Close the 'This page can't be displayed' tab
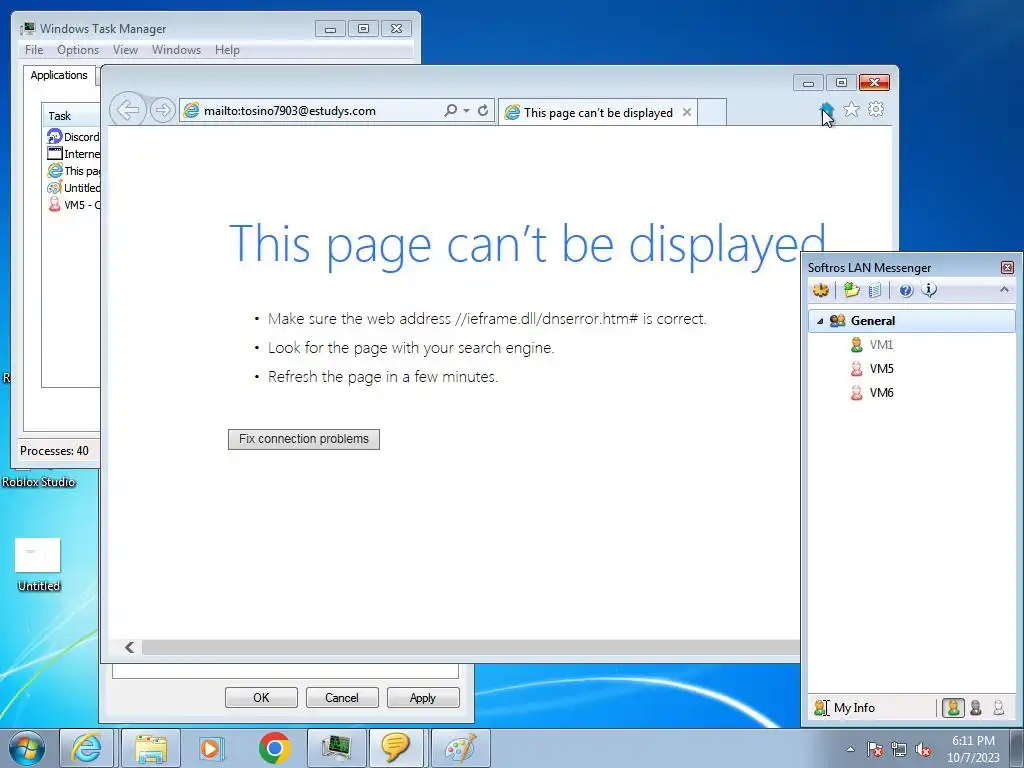Image resolution: width=1024 pixels, height=768 pixels. point(687,112)
